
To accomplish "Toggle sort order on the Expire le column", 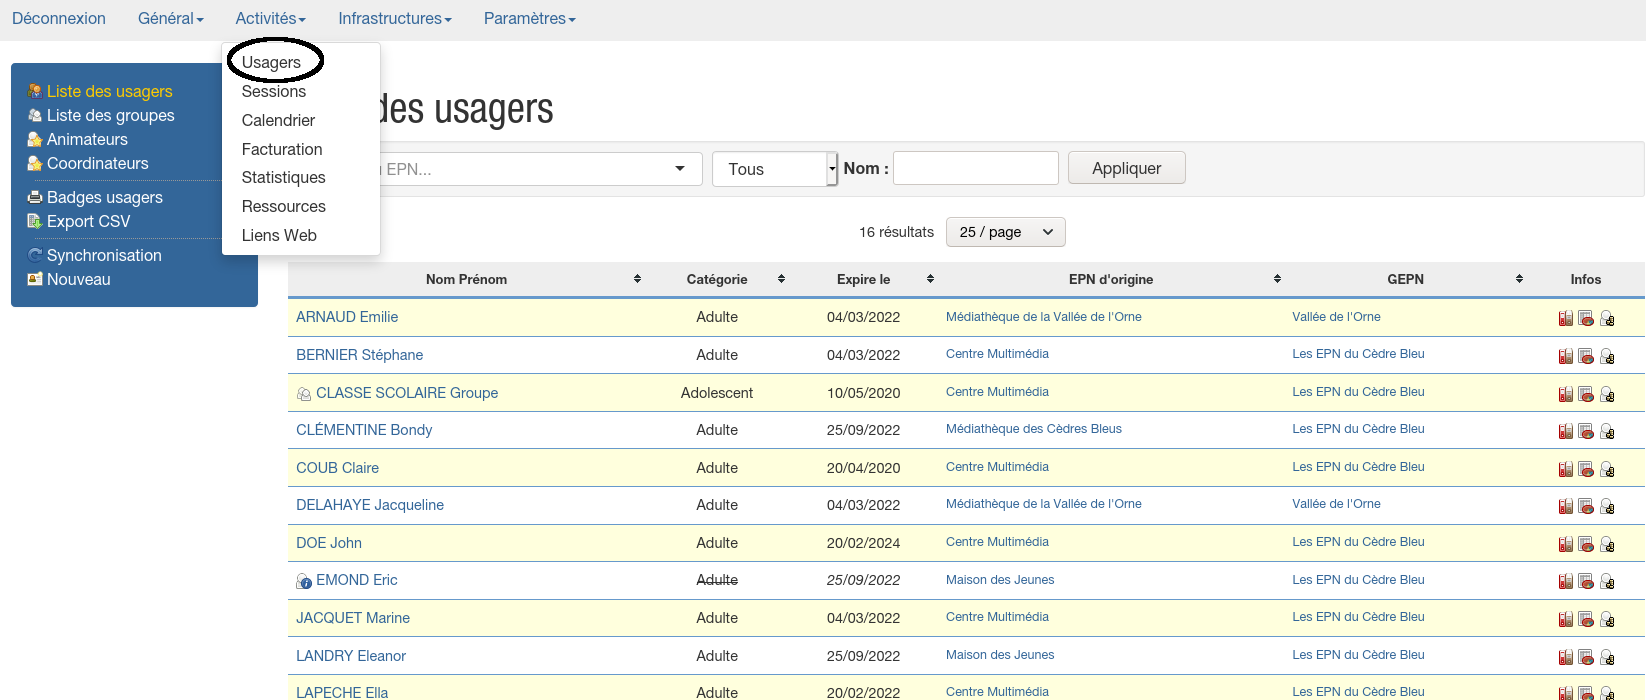I will click(930, 279).
